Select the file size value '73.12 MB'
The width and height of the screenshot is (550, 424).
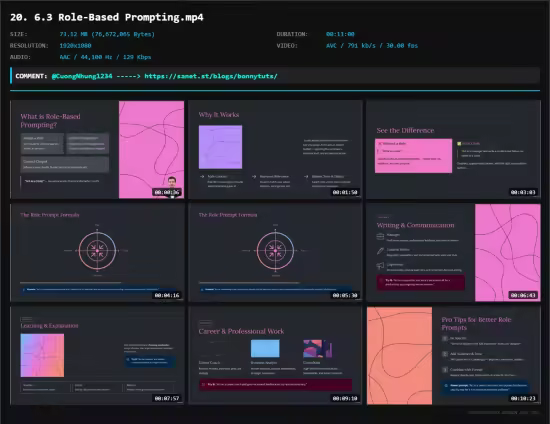point(75,34)
